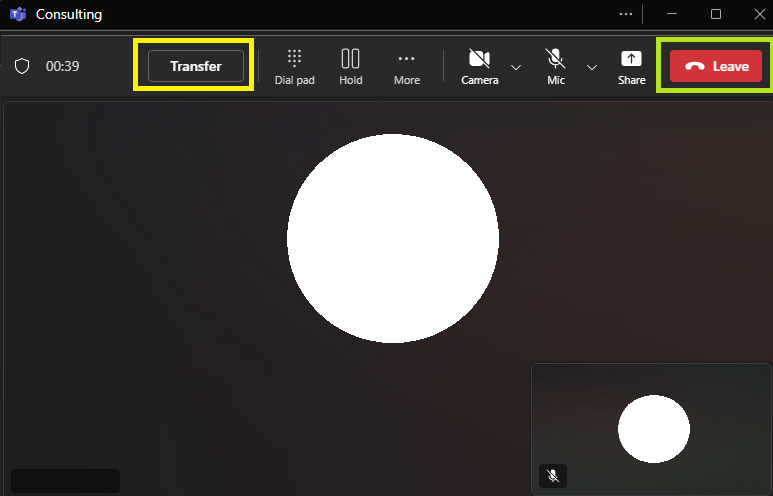
Task: Open the More actions menu
Action: [407, 67]
